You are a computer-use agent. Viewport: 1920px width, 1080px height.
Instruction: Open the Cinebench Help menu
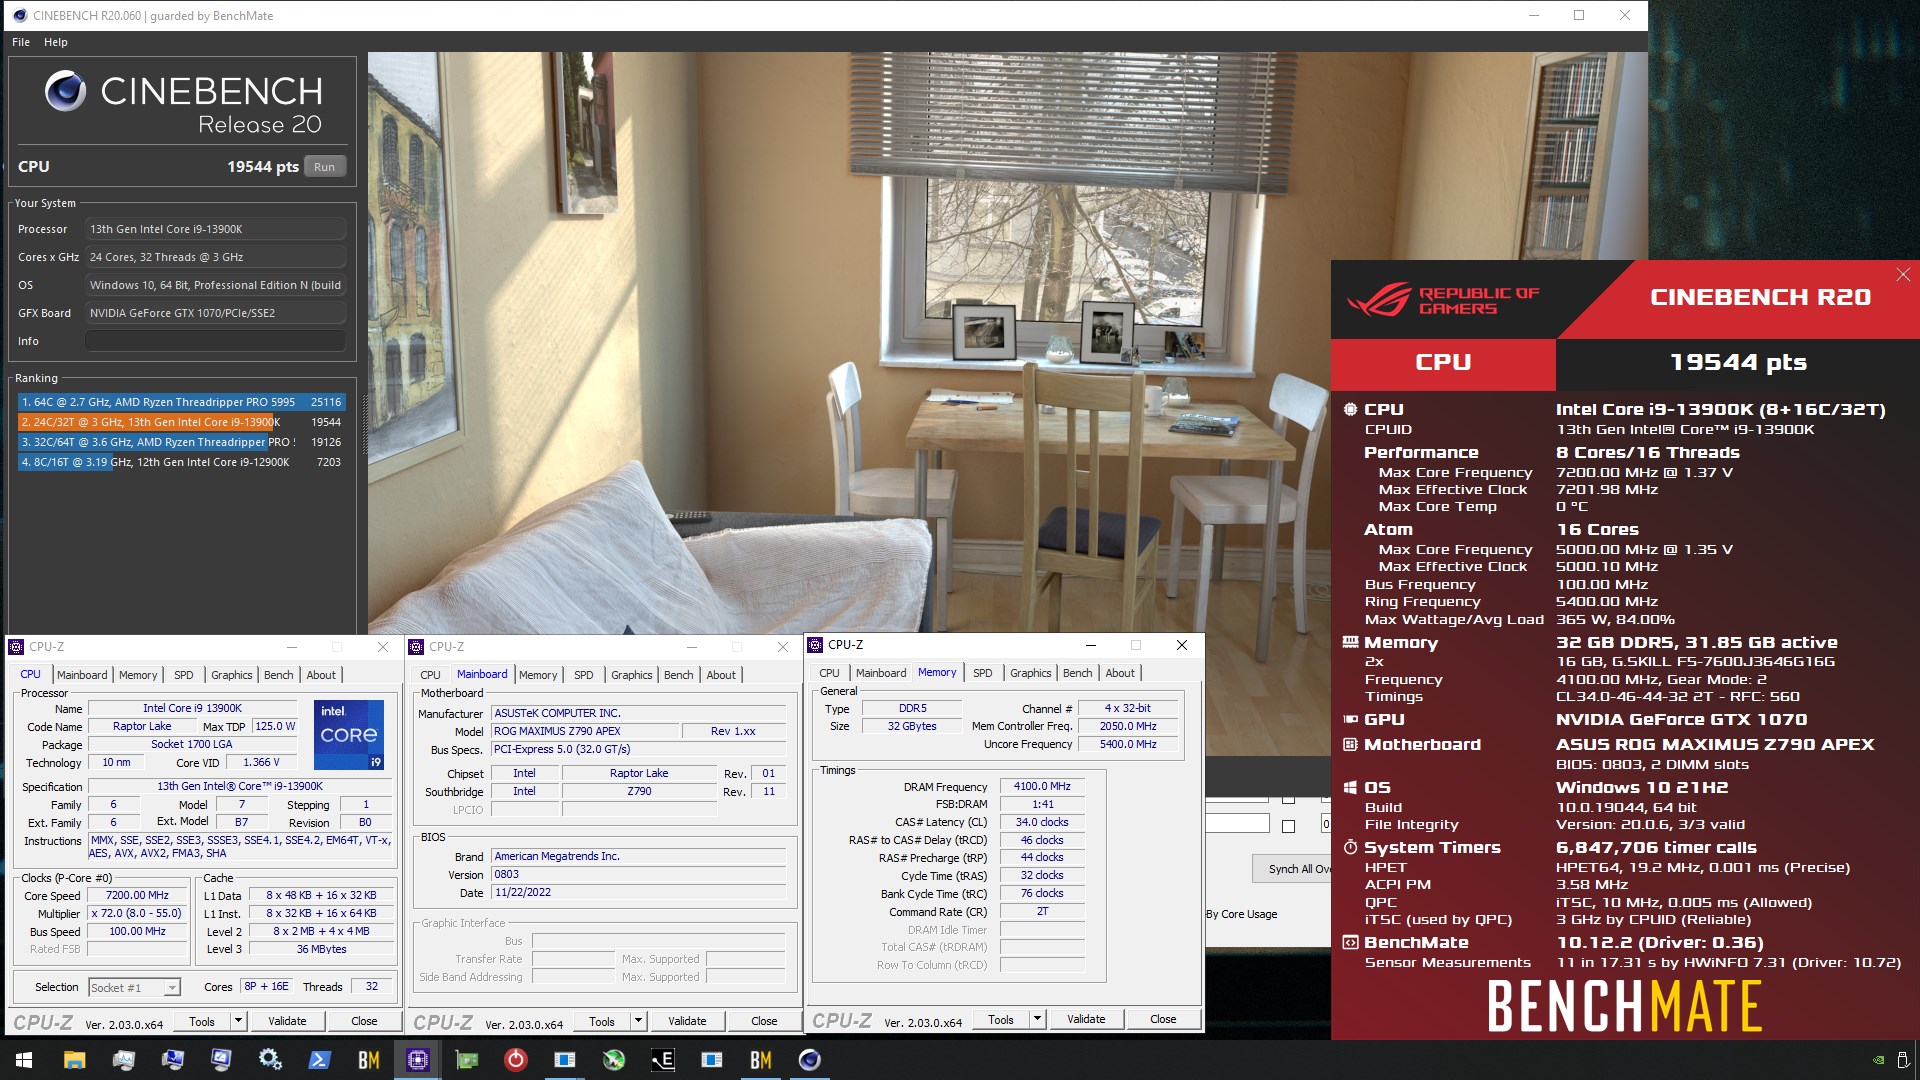pyautogui.click(x=56, y=42)
